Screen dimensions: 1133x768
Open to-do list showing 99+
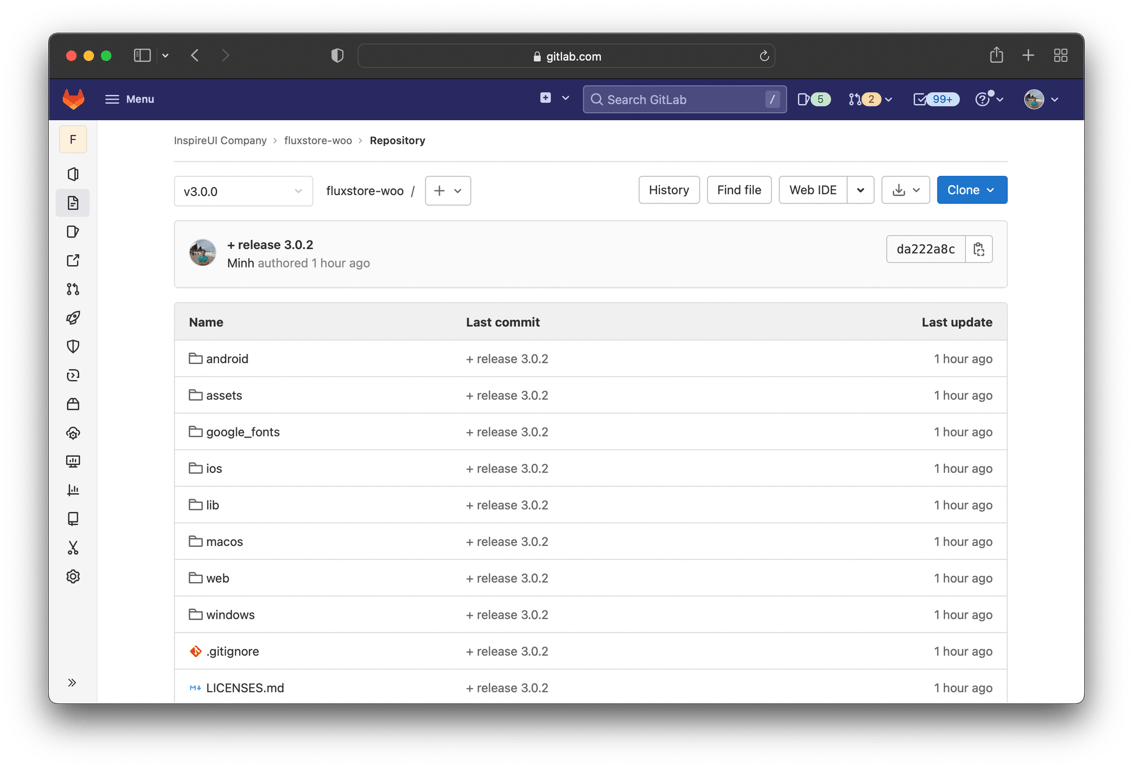(936, 100)
